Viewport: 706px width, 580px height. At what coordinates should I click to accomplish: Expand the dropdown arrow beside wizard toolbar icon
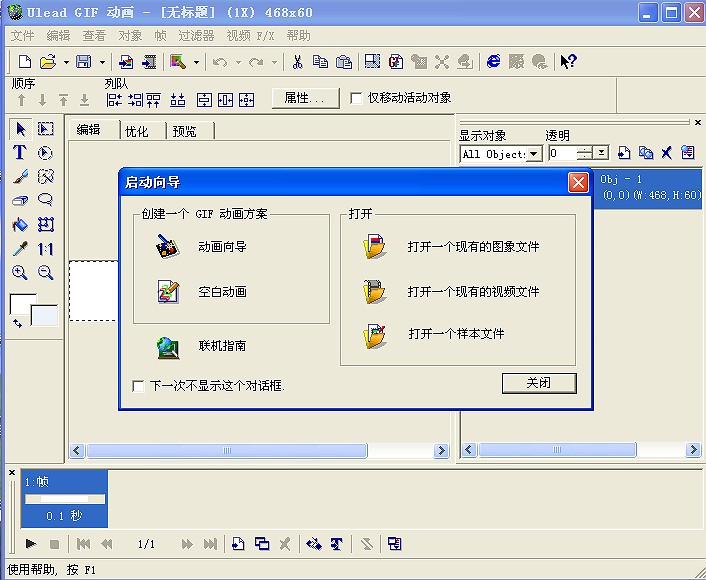(x=196, y=62)
